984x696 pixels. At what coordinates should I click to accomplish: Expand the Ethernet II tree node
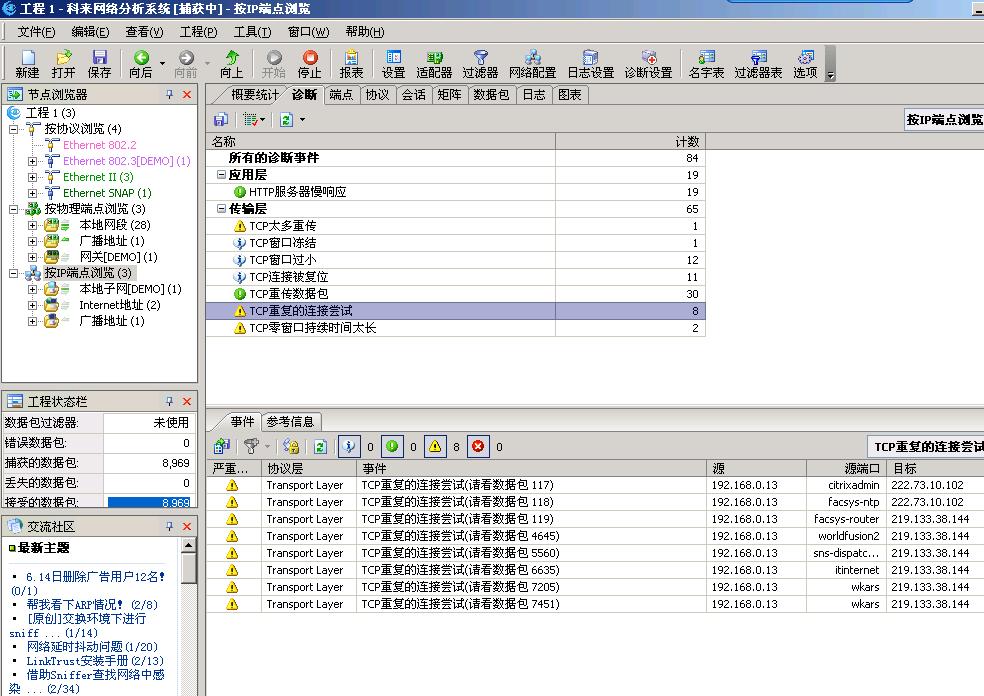tap(32, 177)
